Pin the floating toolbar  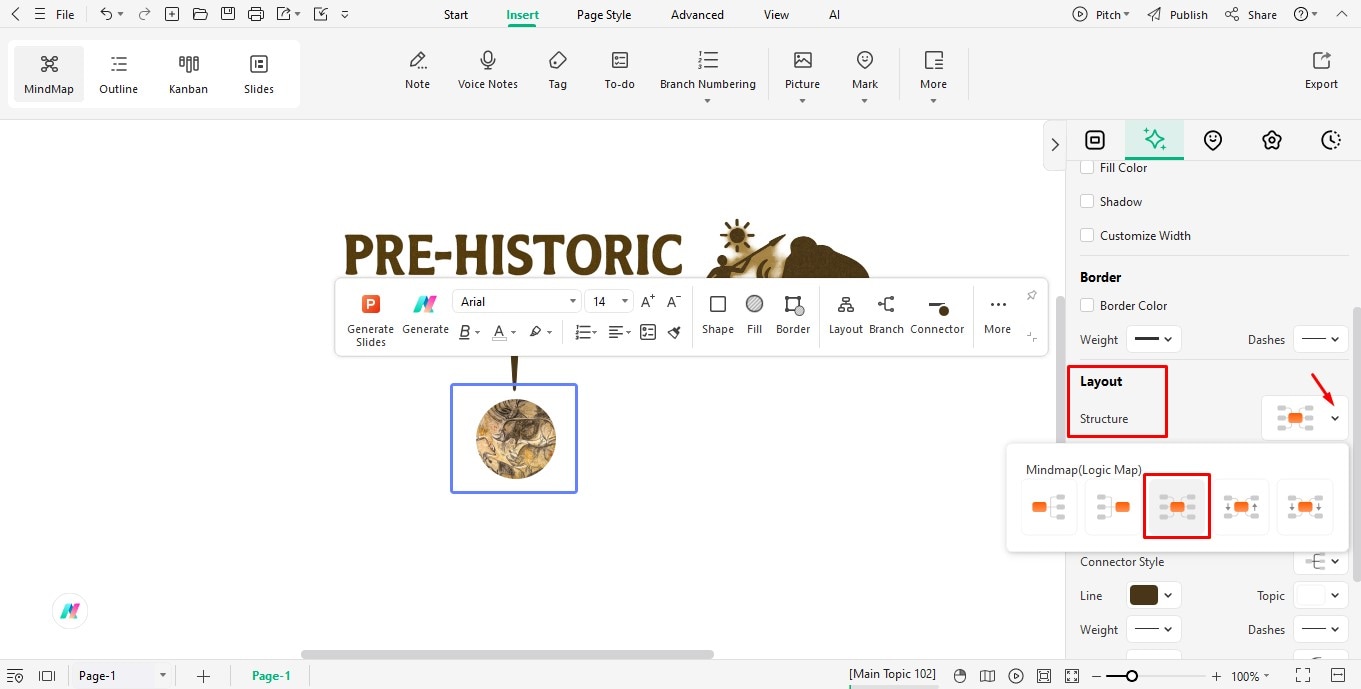1031,295
